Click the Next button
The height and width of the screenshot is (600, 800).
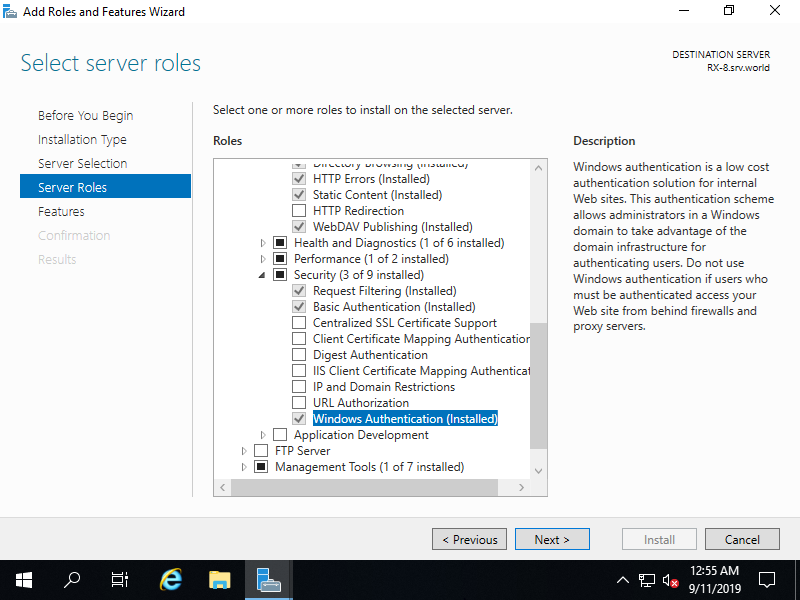point(552,539)
